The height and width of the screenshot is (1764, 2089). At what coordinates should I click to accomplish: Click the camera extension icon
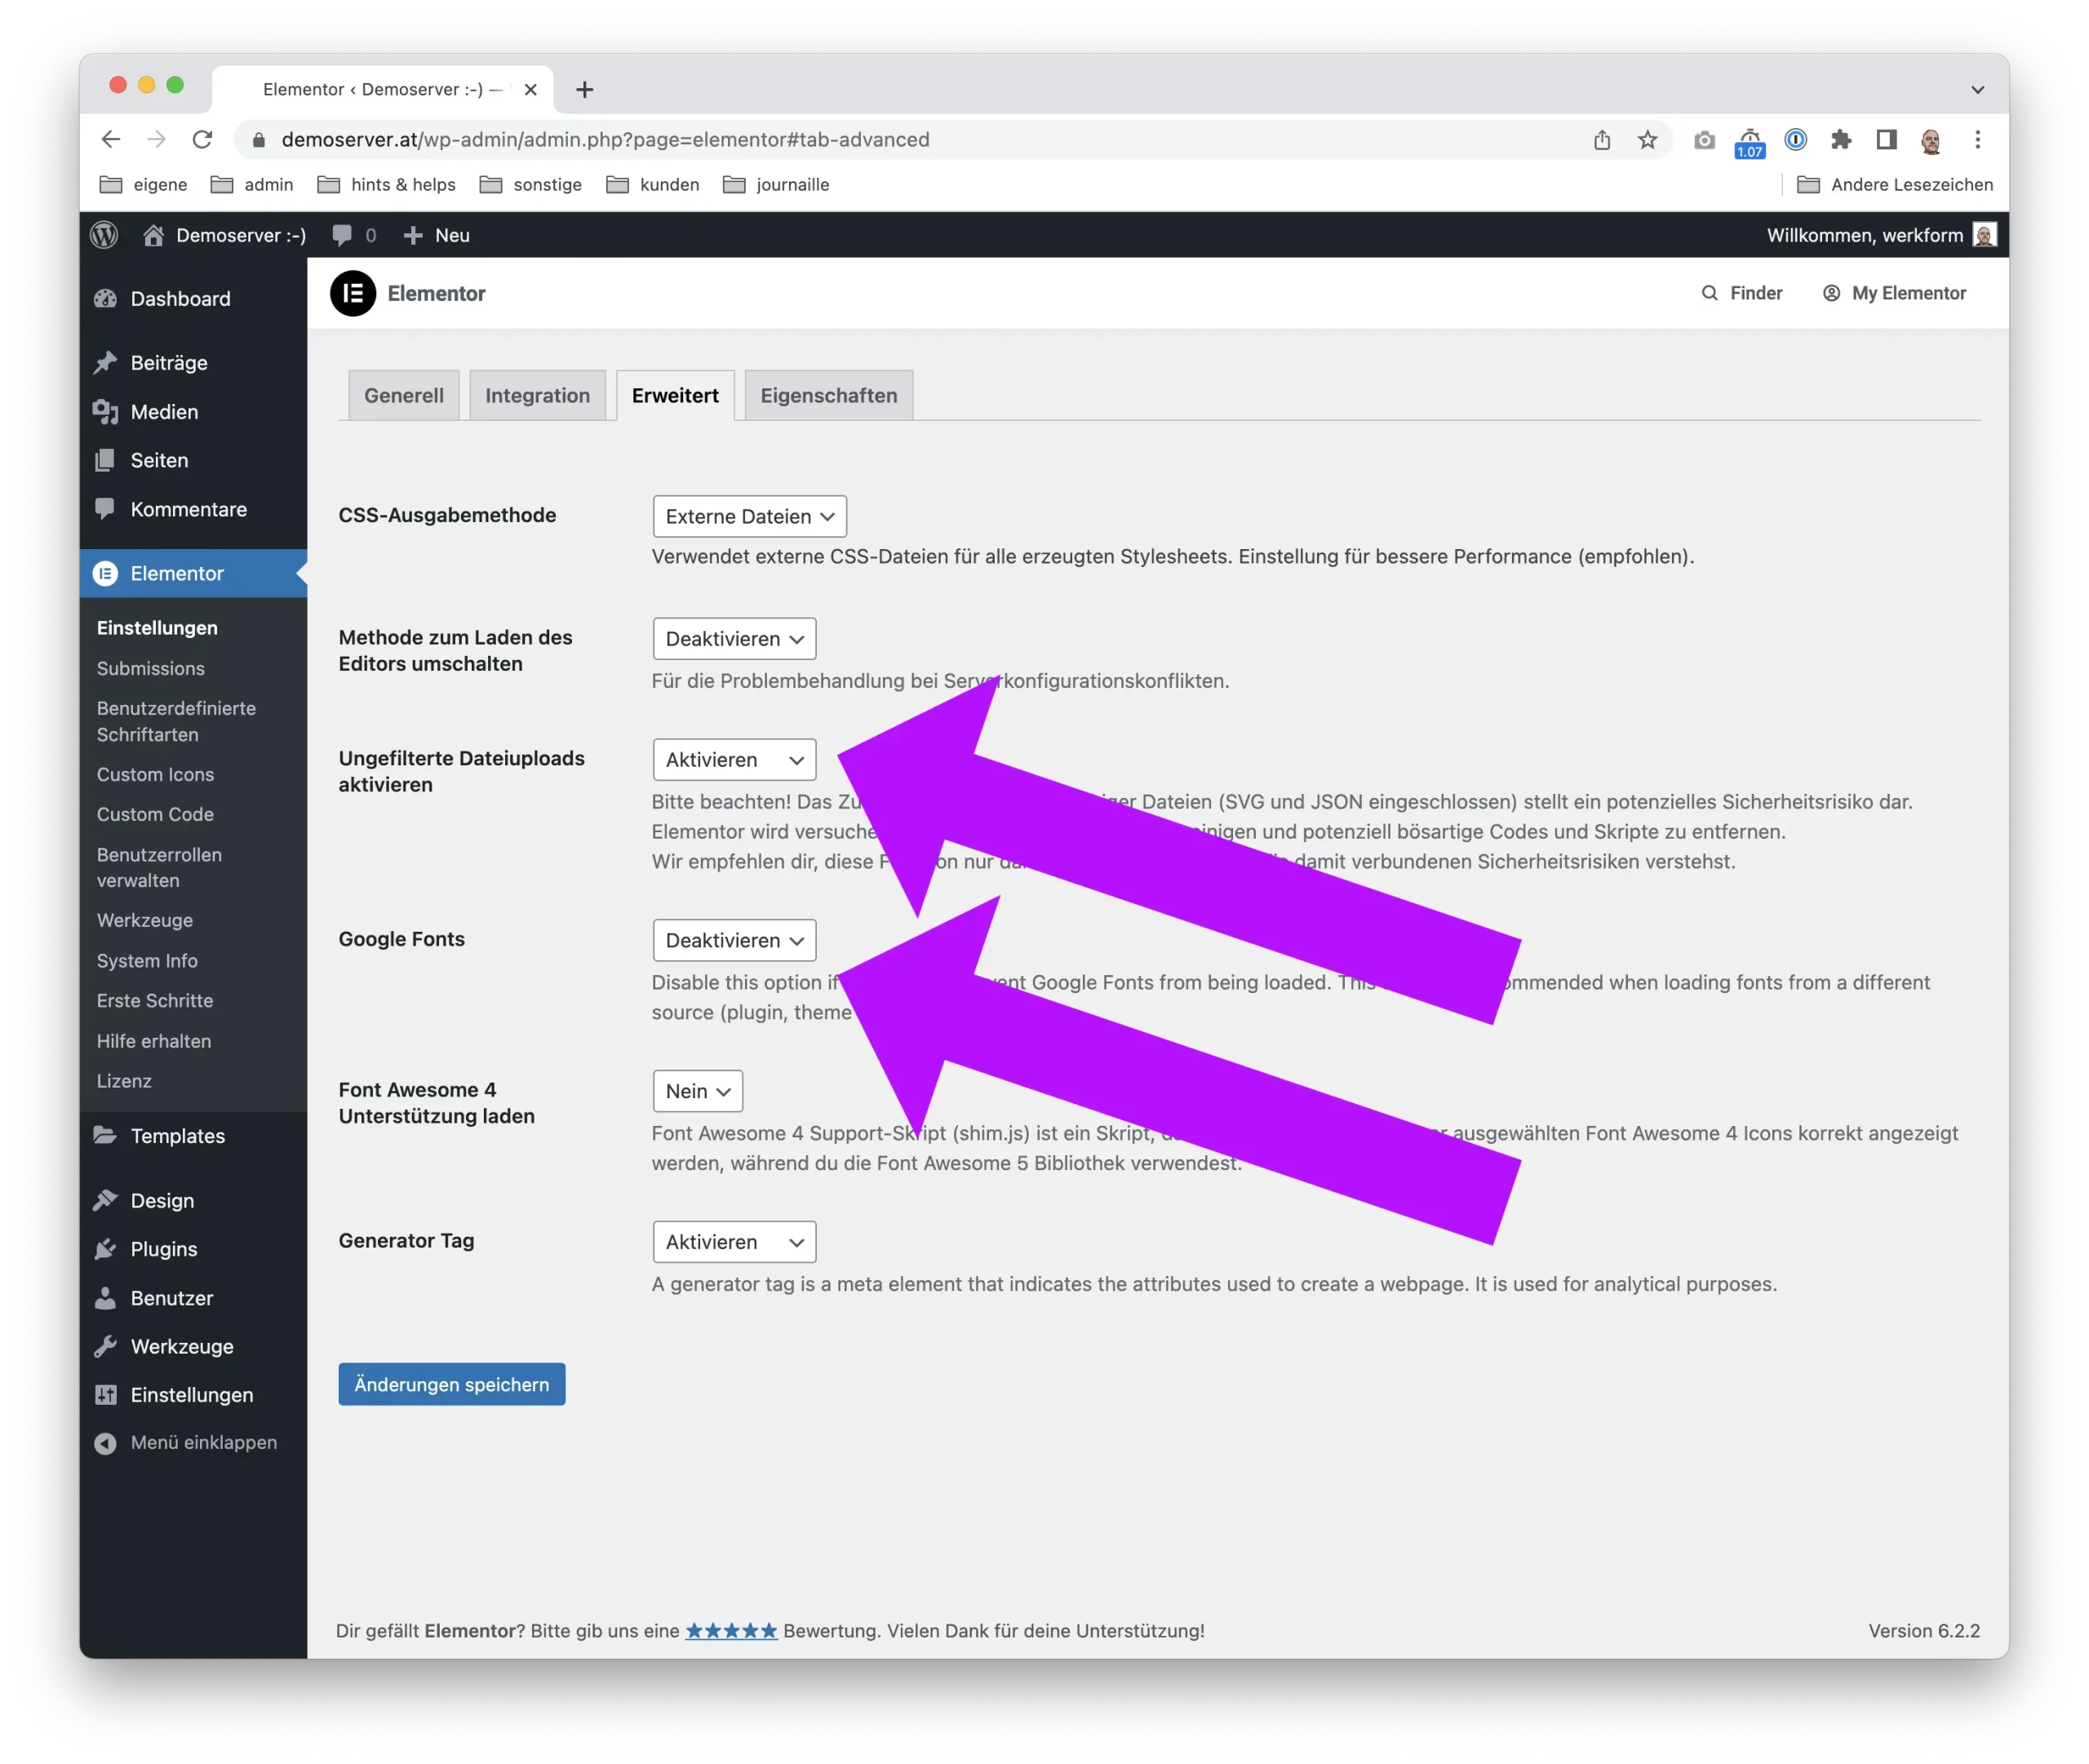(x=1705, y=140)
